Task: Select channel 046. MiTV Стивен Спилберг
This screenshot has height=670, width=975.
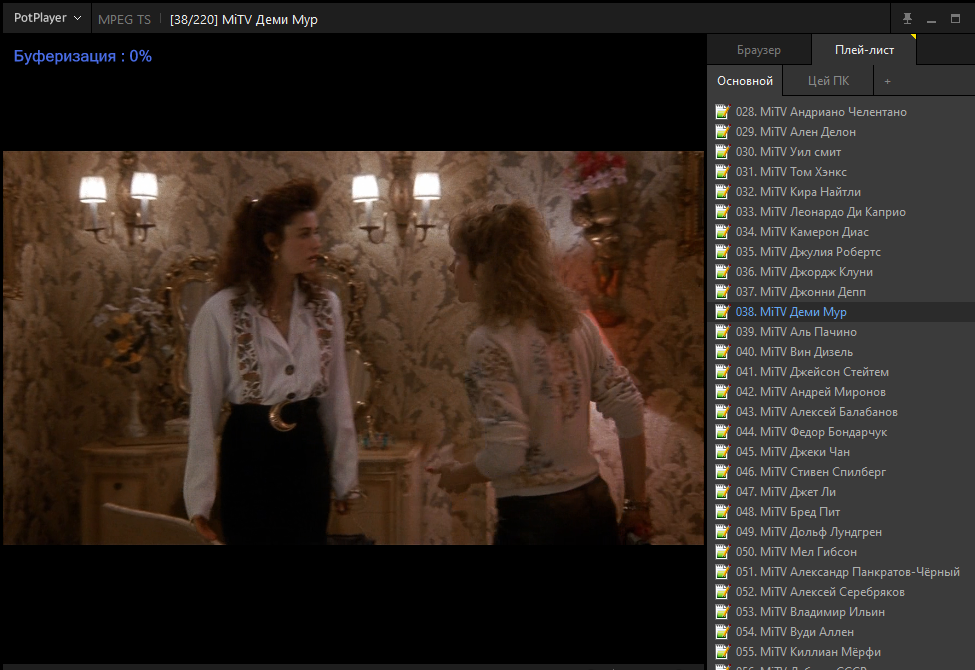Action: pos(841,472)
